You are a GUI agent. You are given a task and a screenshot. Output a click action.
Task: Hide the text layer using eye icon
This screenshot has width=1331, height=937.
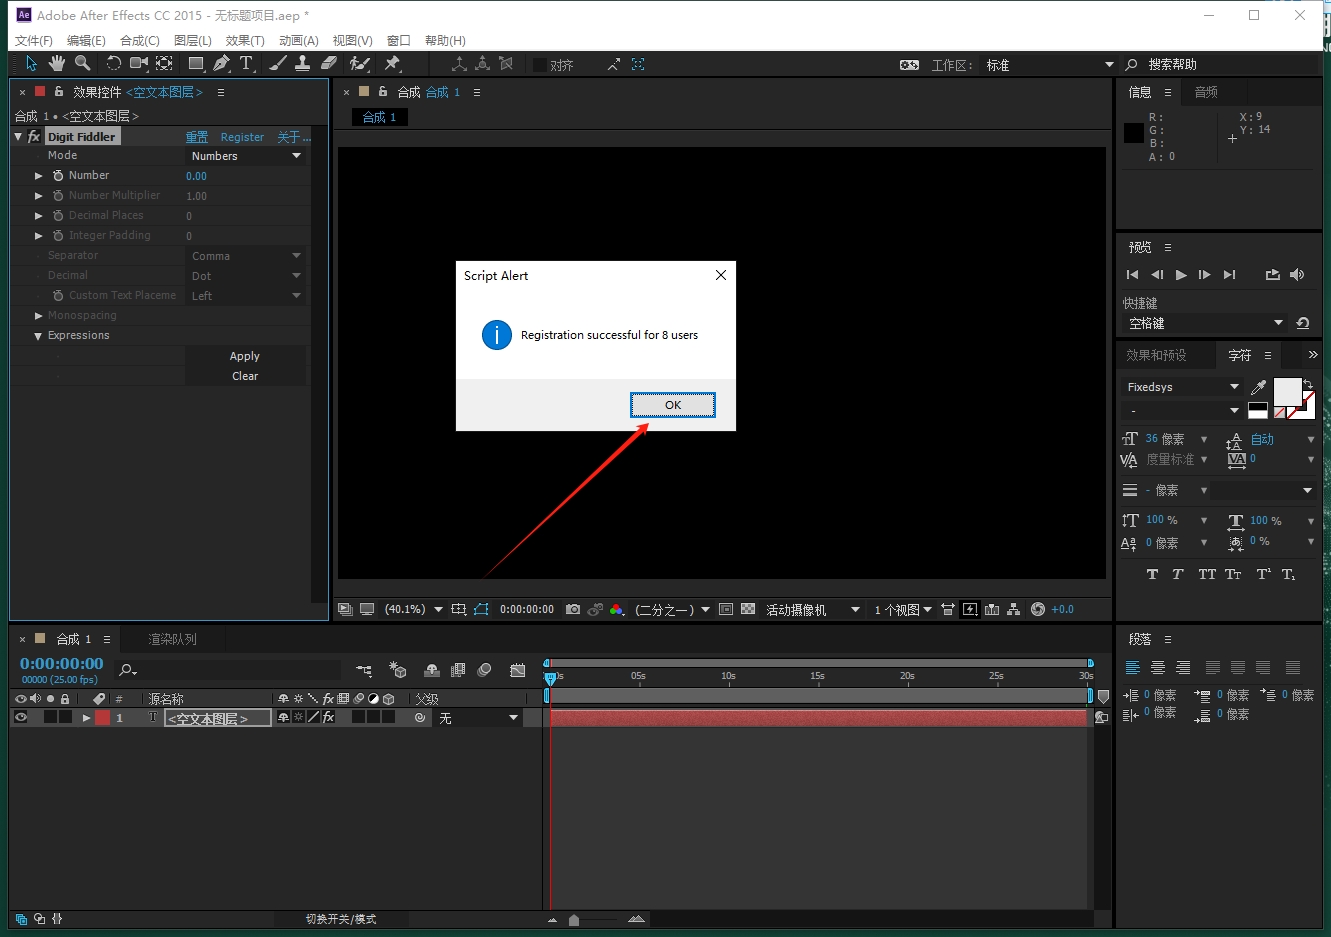20,718
